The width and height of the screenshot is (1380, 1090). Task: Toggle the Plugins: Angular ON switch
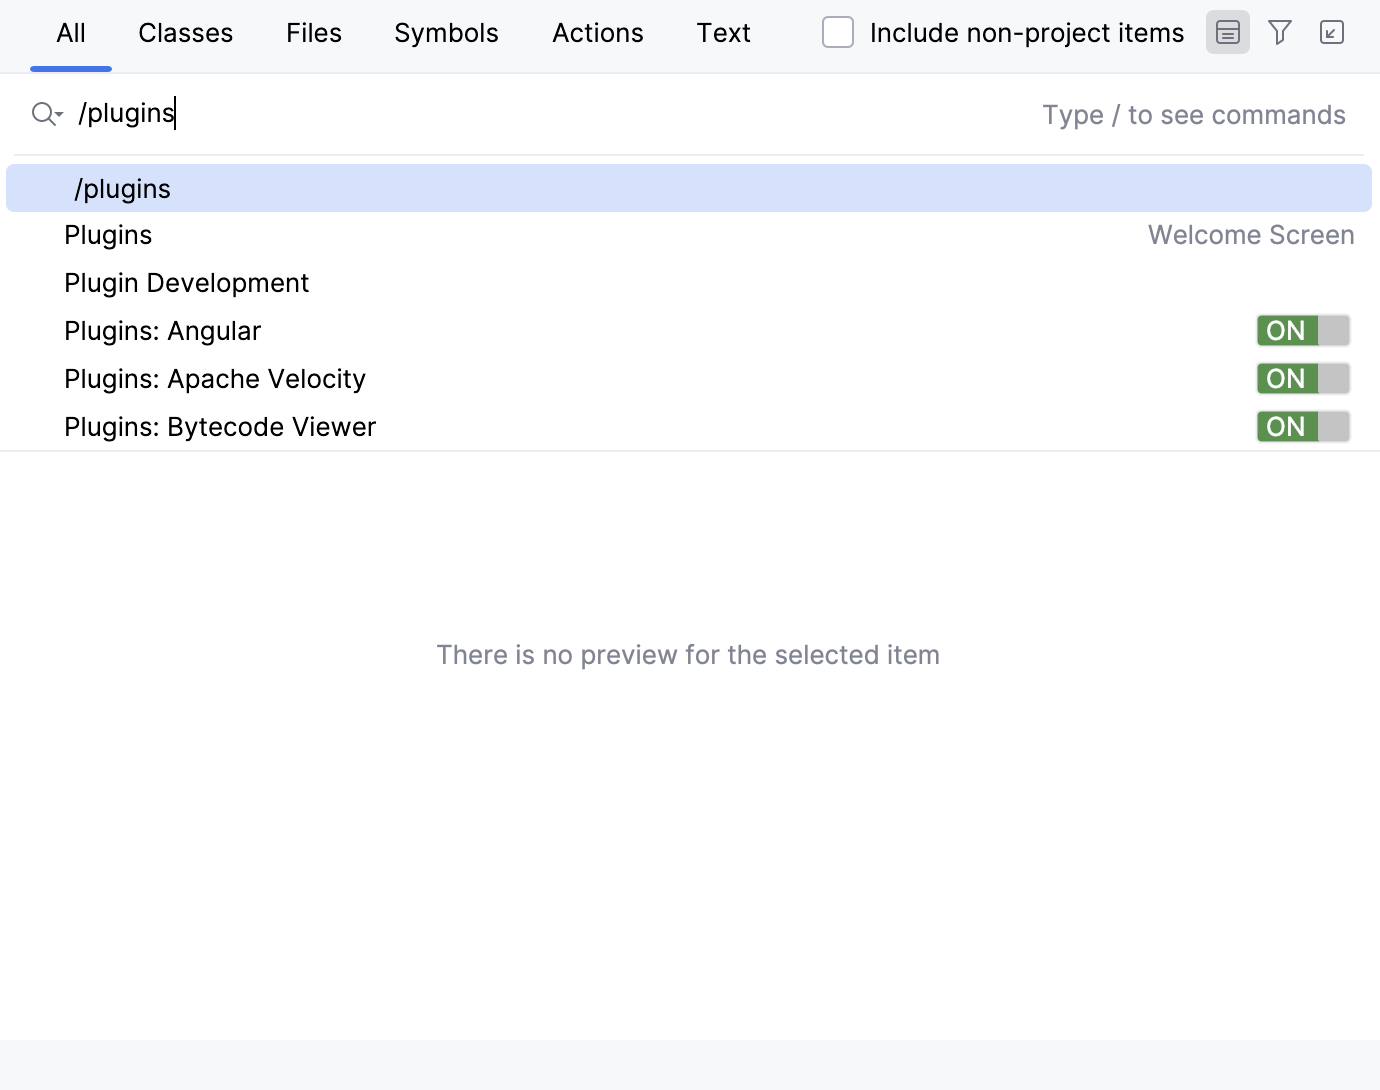click(1303, 331)
